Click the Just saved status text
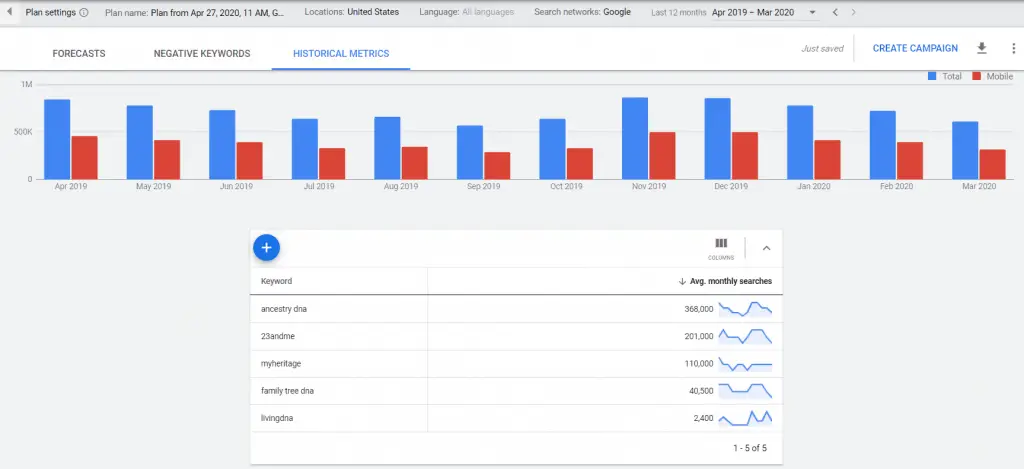The height and width of the screenshot is (469, 1024). (822, 49)
